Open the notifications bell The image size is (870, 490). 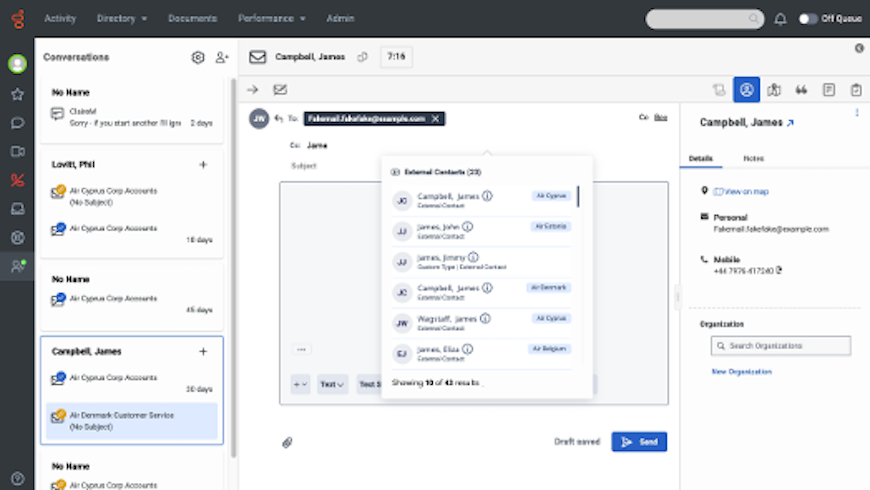point(780,19)
